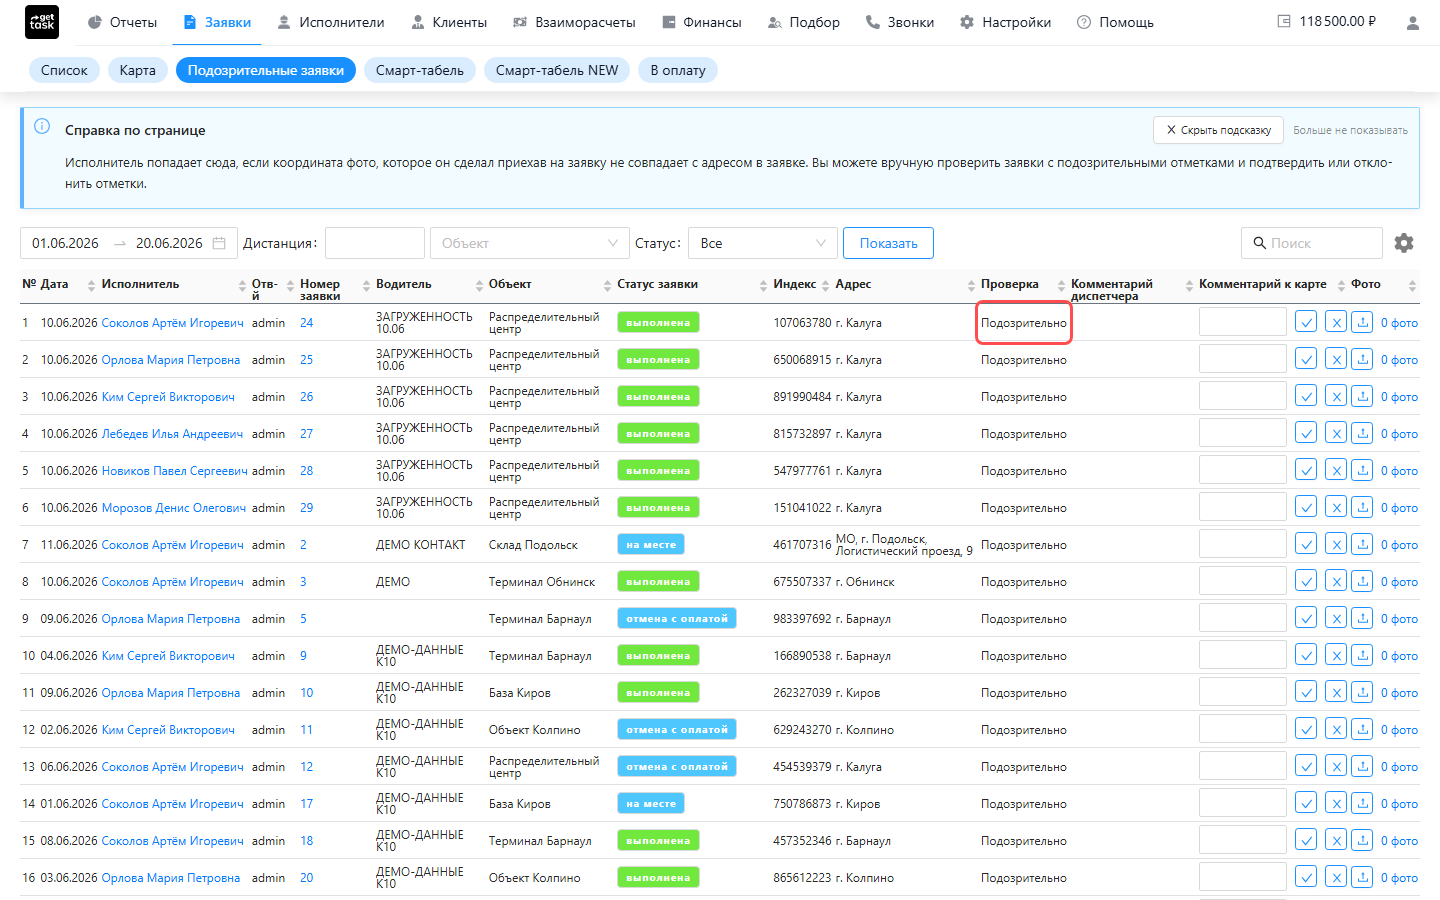
Task: Reject the mark for request 25 with the X icon
Action: coord(1336,359)
